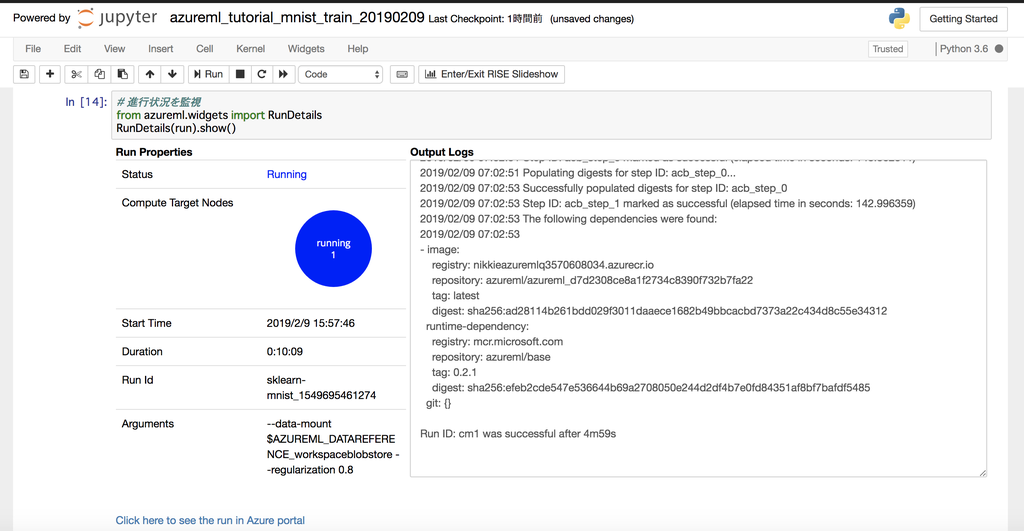
Task: Insert cell below with plus icon
Action: tap(50, 74)
